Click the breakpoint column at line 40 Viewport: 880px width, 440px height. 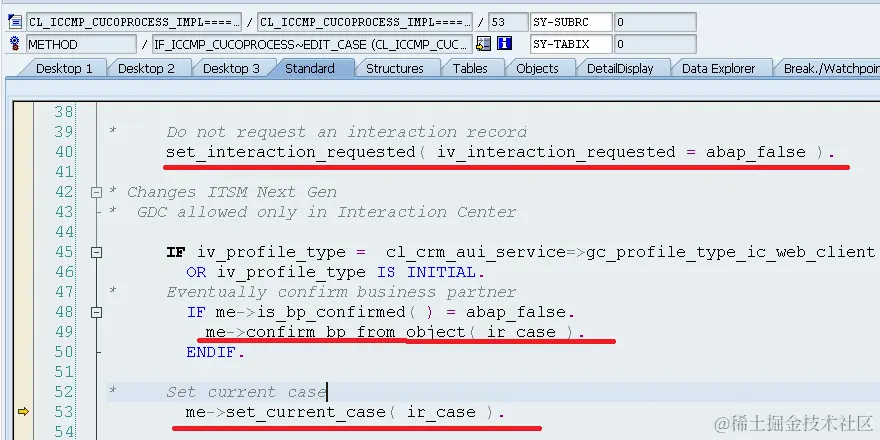(23, 152)
